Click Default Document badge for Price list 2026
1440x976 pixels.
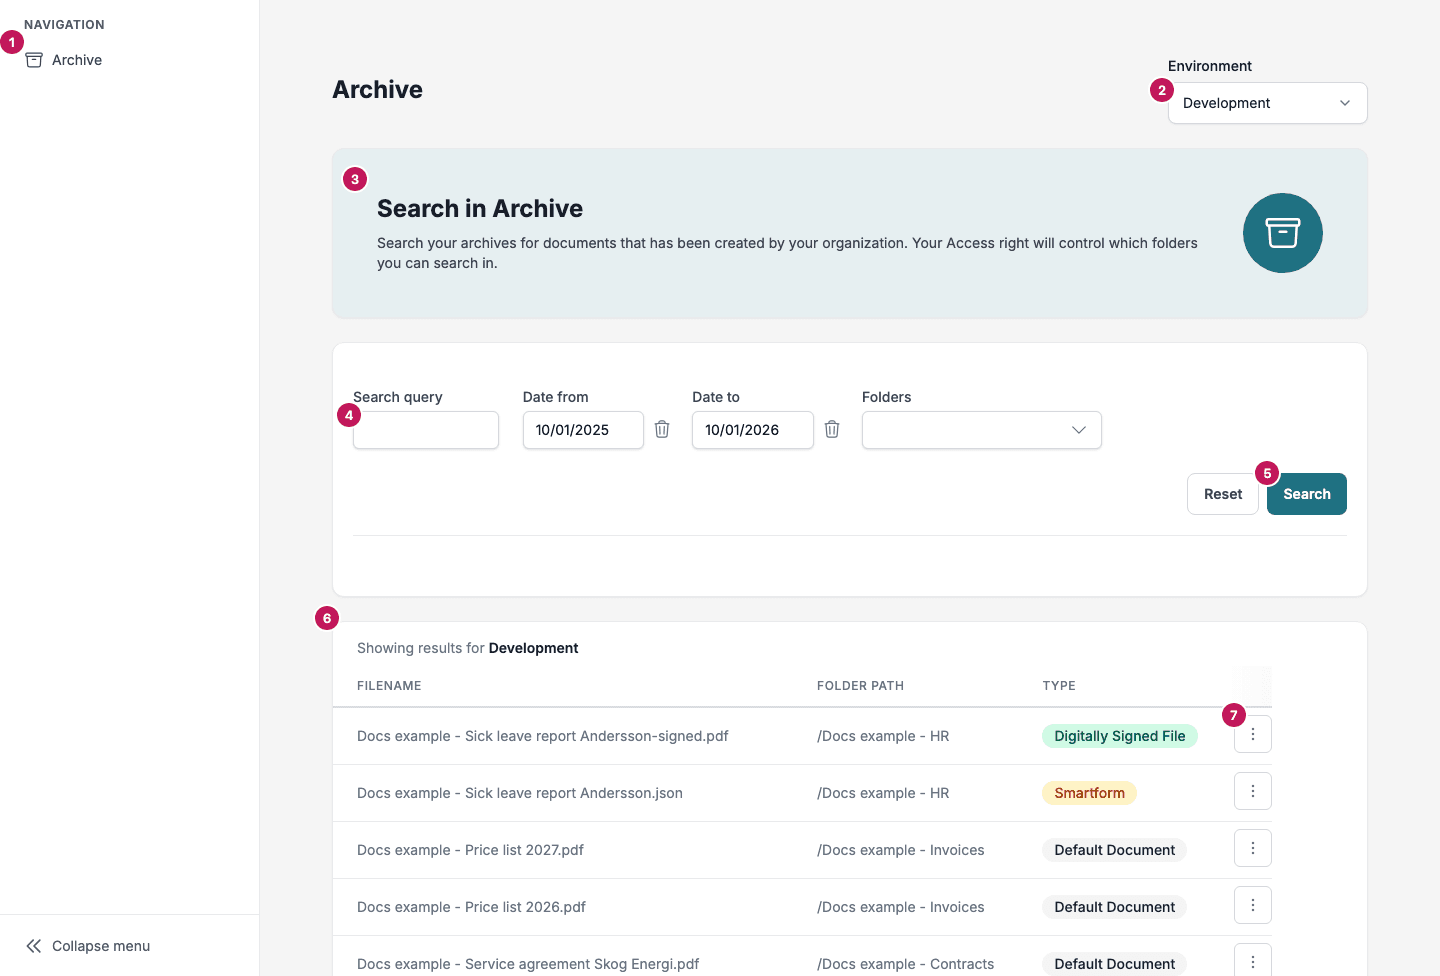point(1115,907)
